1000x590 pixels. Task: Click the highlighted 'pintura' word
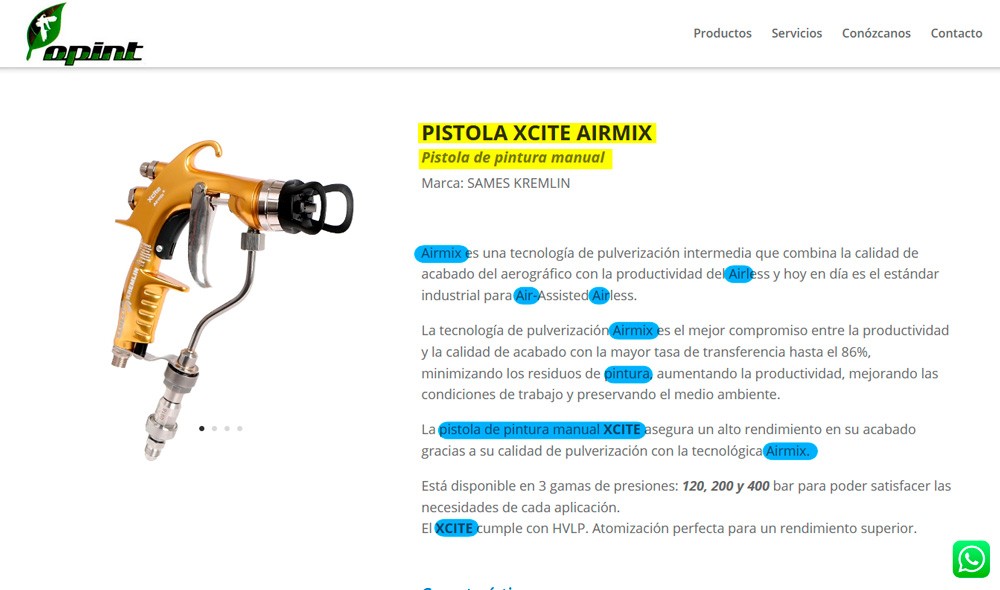click(x=628, y=373)
